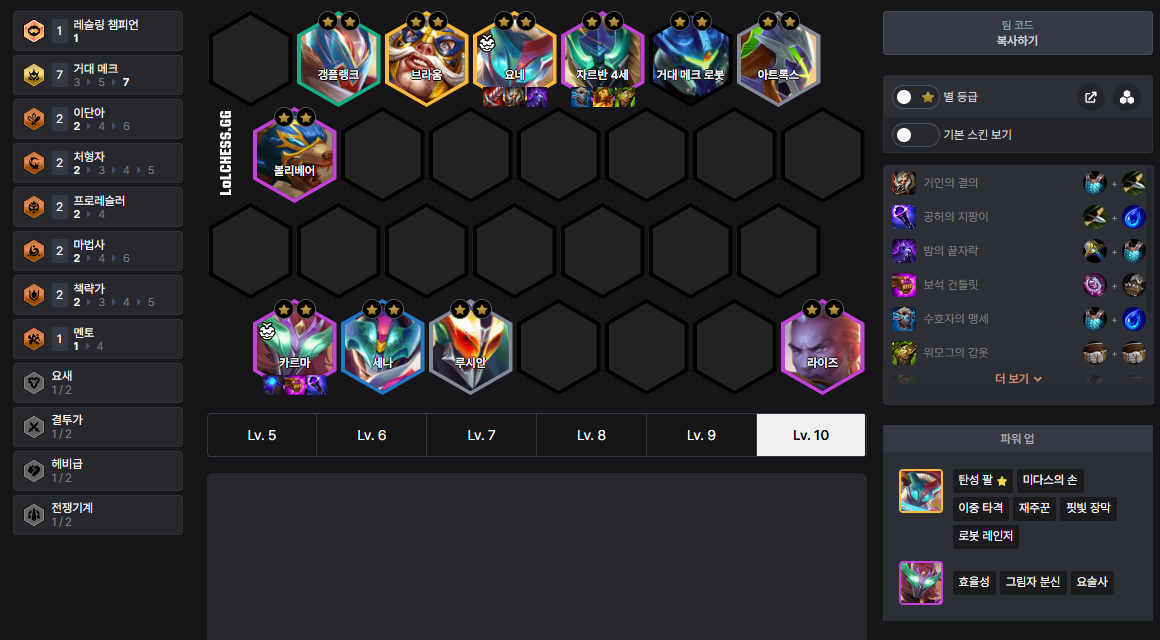
Task: Select the 거대 메크 trait icon
Action: [34, 75]
